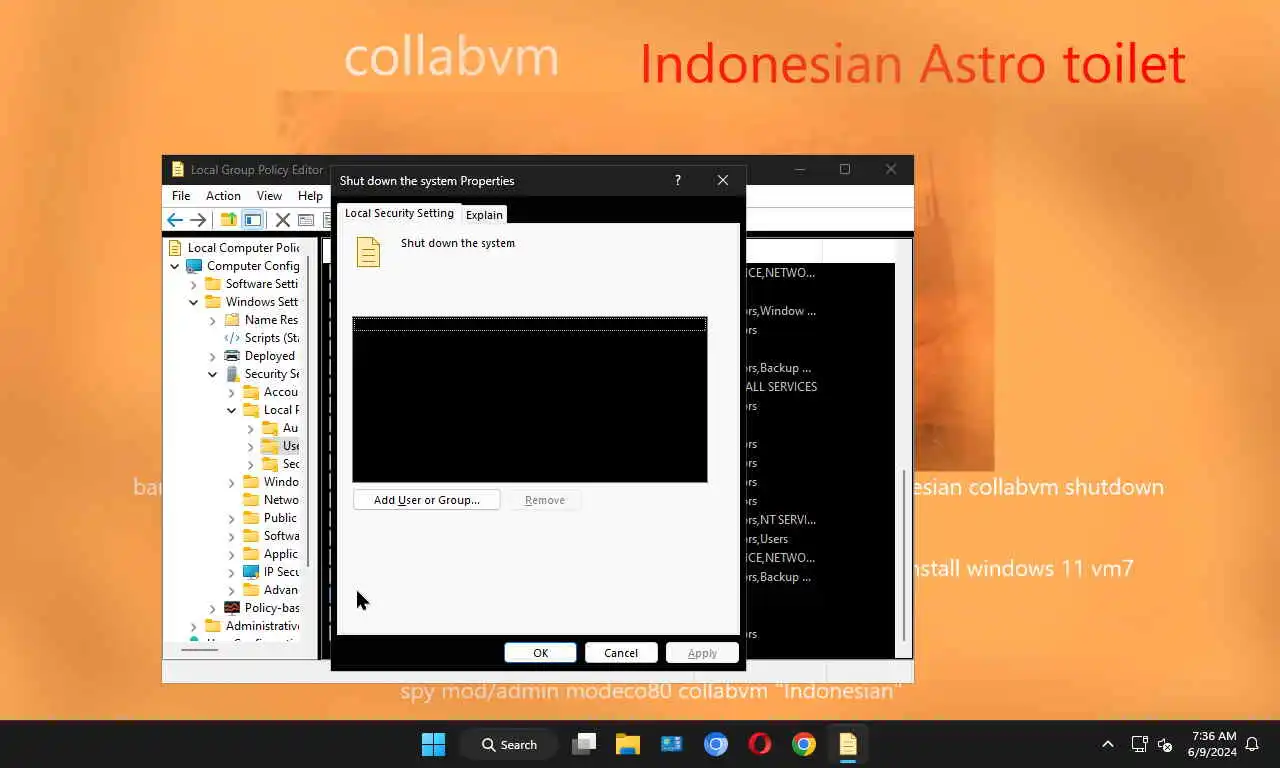Select the Local Security Setting tab
Image resolution: width=1280 pixels, height=768 pixels.
[x=399, y=213]
